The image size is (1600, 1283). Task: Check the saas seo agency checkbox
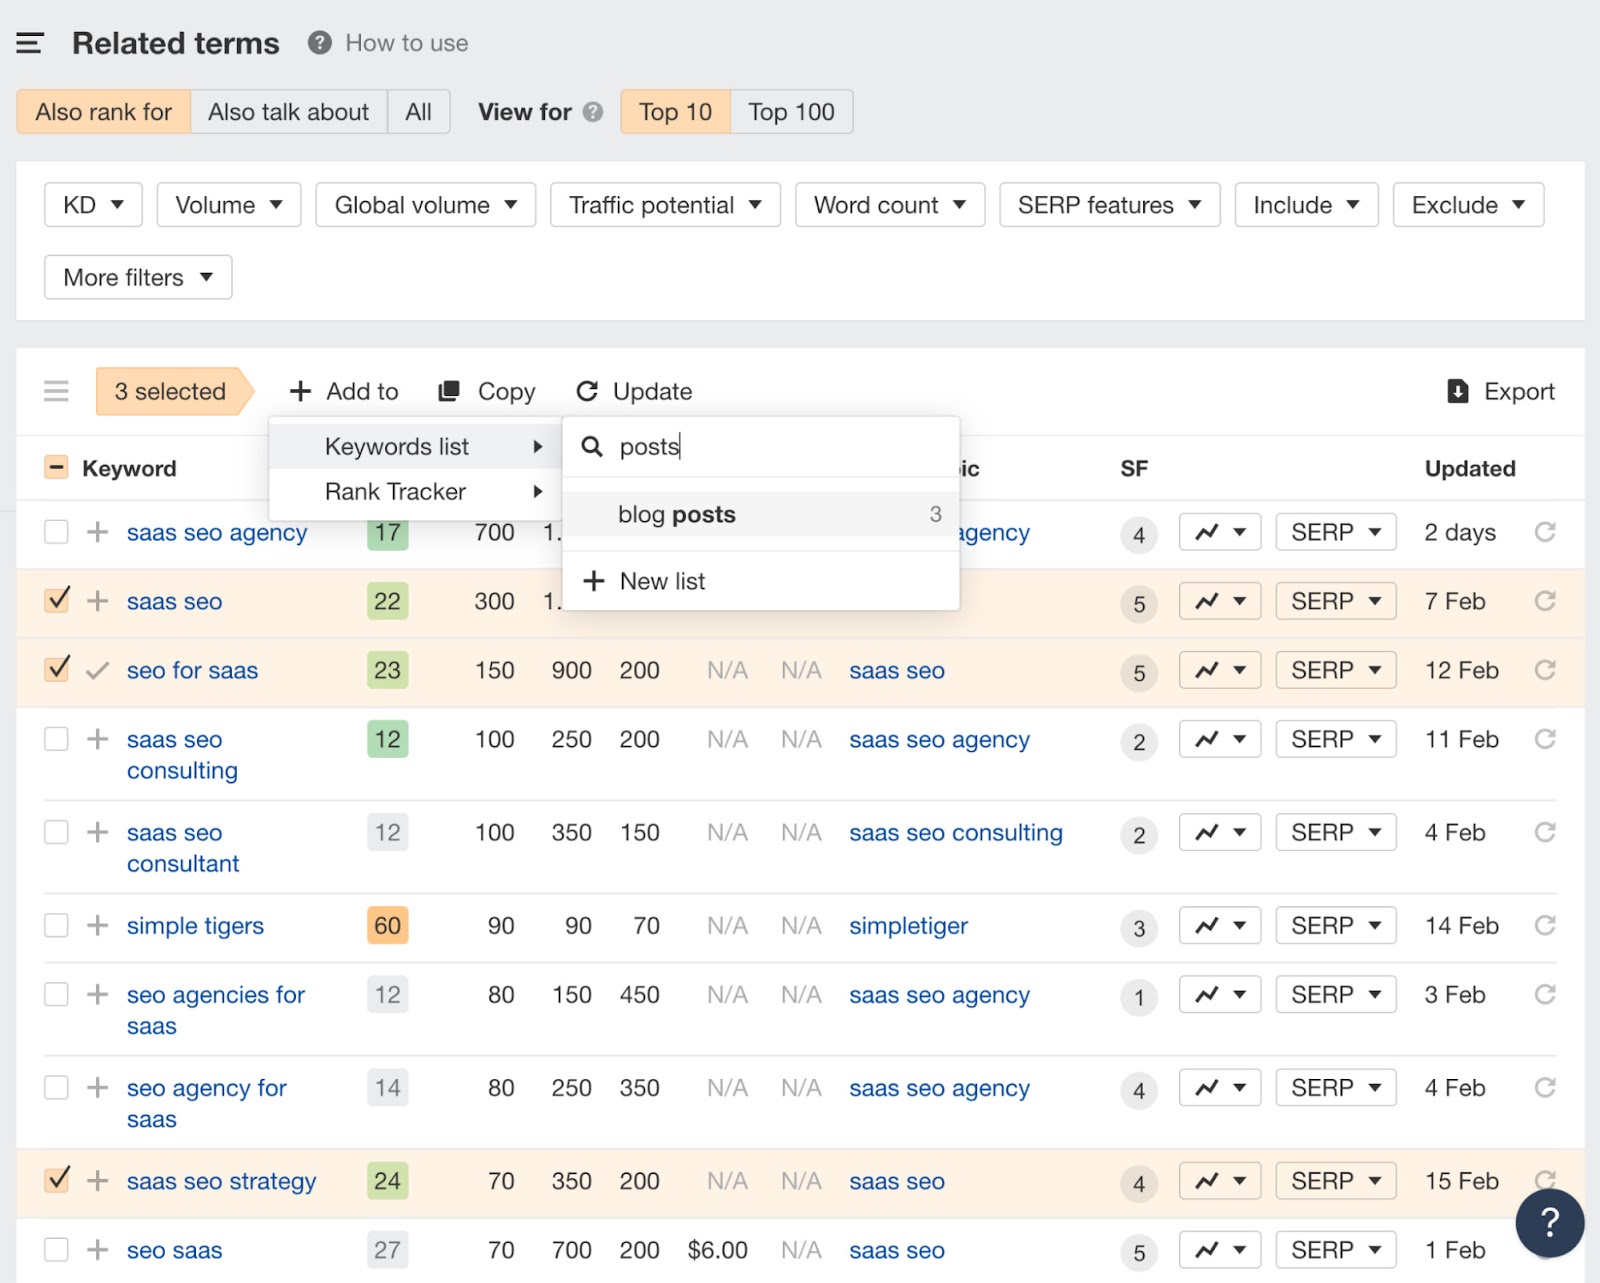[56, 532]
